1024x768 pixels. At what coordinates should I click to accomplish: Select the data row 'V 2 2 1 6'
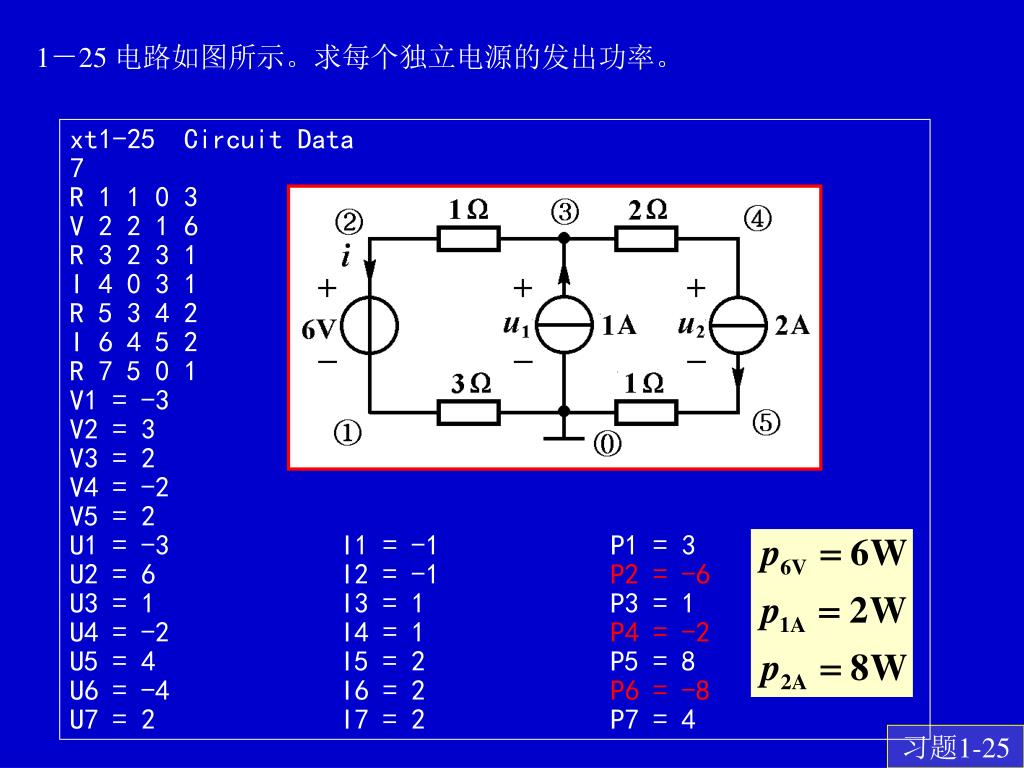point(134,226)
